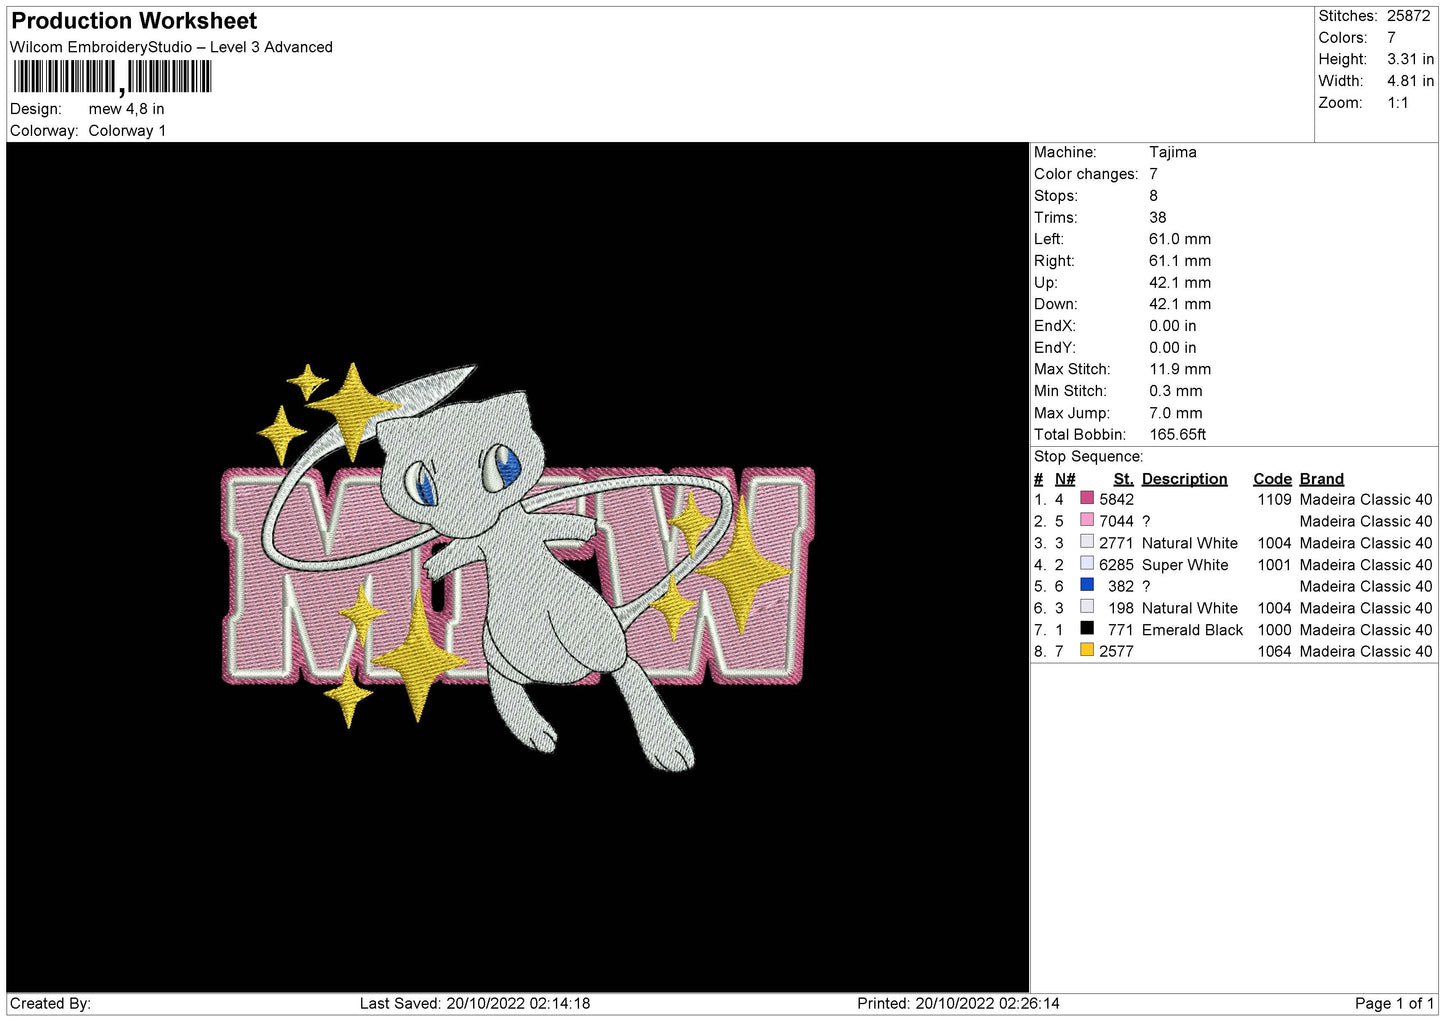Screen dimensions: 1445x1021
Task: Click the width value '4.81 in'
Action: point(1410,81)
